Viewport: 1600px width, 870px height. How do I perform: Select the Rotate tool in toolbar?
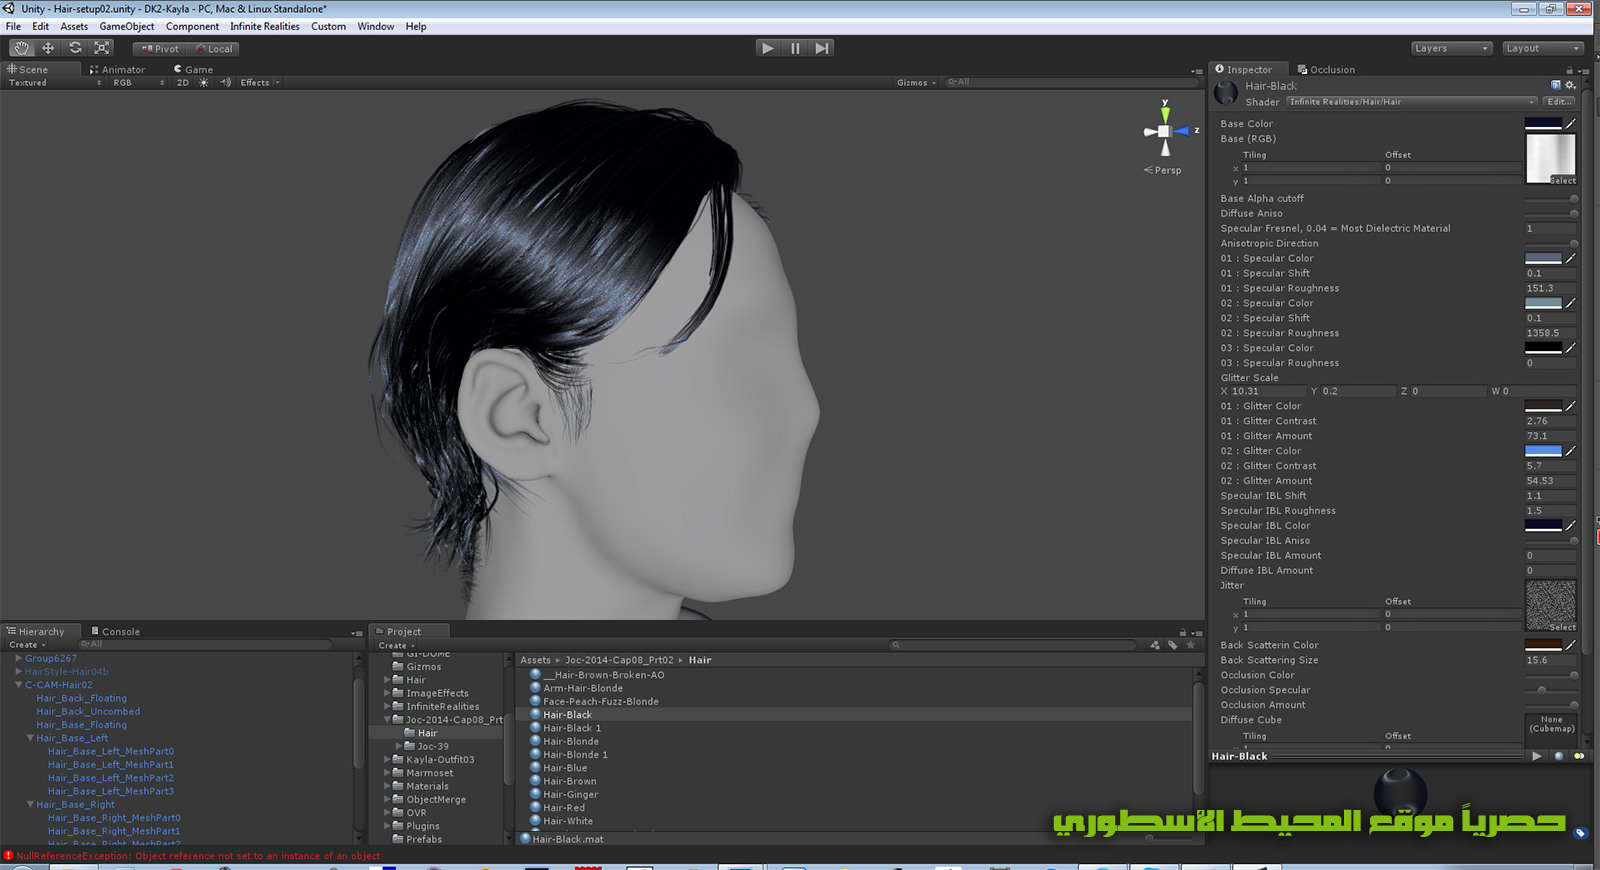[75, 48]
